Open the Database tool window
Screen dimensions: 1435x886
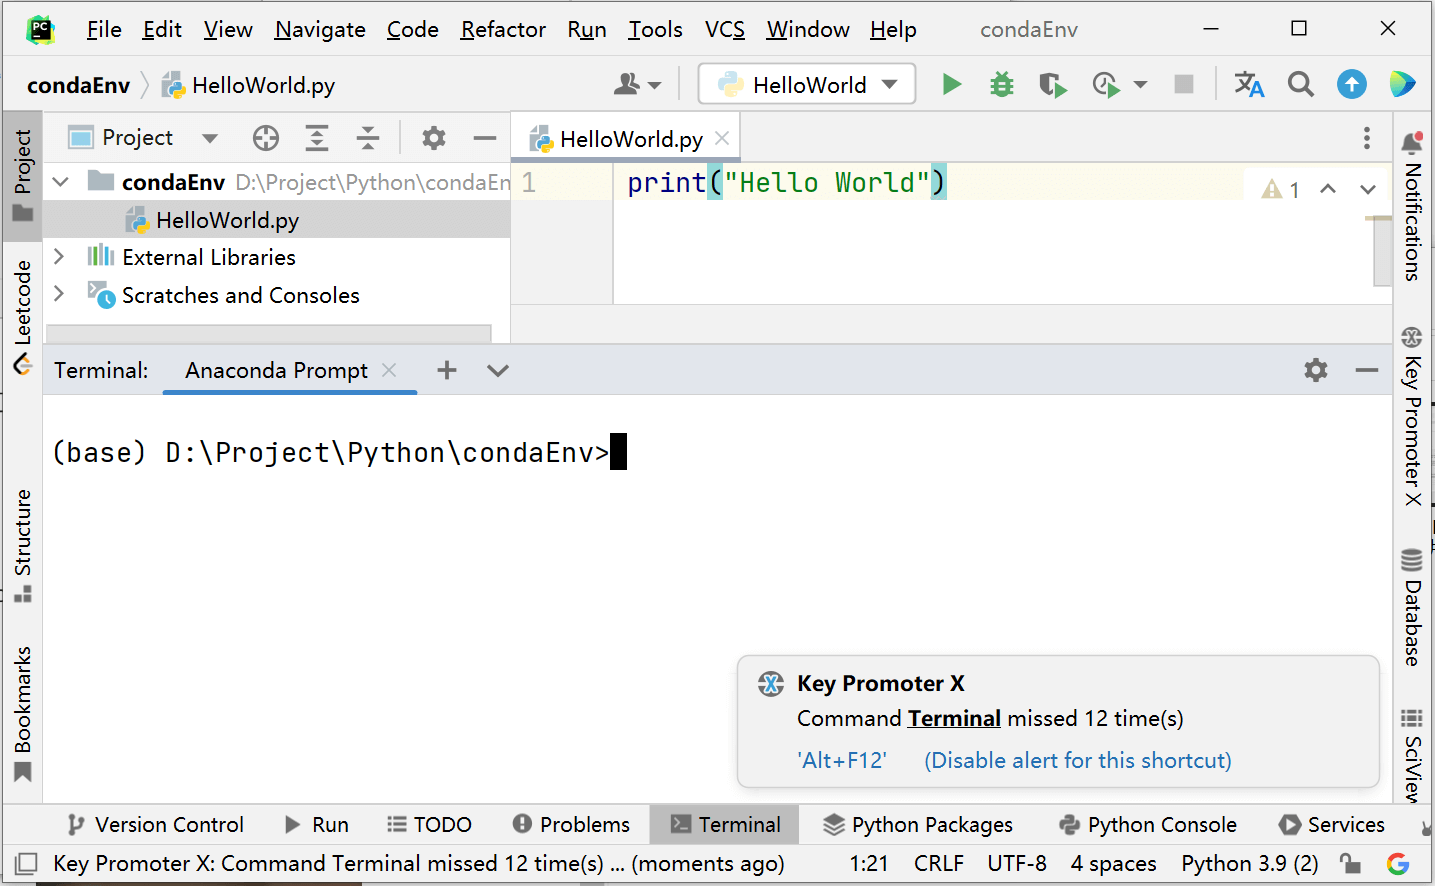(x=1412, y=606)
